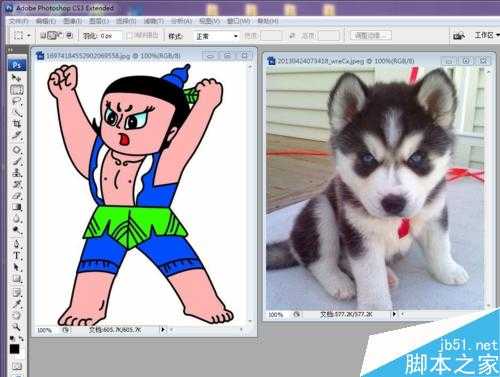500x377 pixels.
Task: Select the Pen tool
Action: coord(17,244)
